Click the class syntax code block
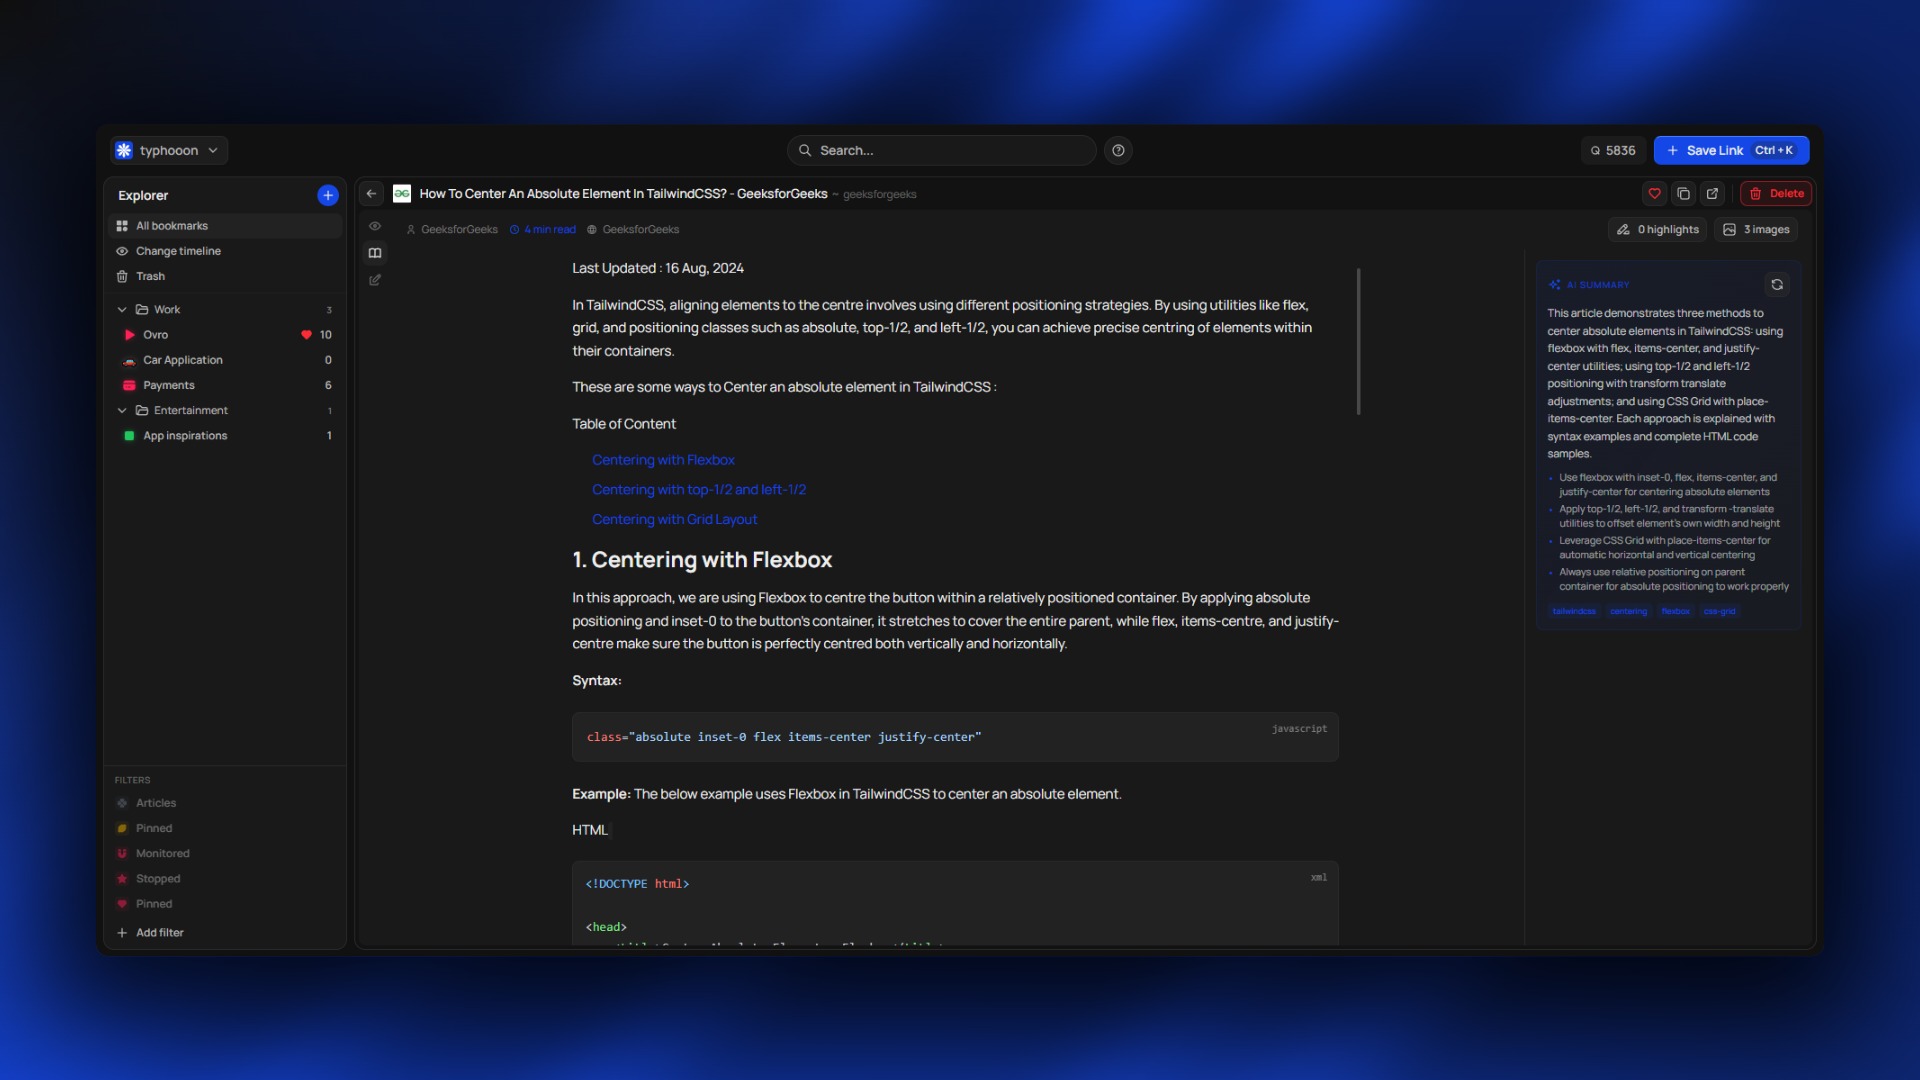This screenshot has height=1080, width=1920. (x=955, y=737)
